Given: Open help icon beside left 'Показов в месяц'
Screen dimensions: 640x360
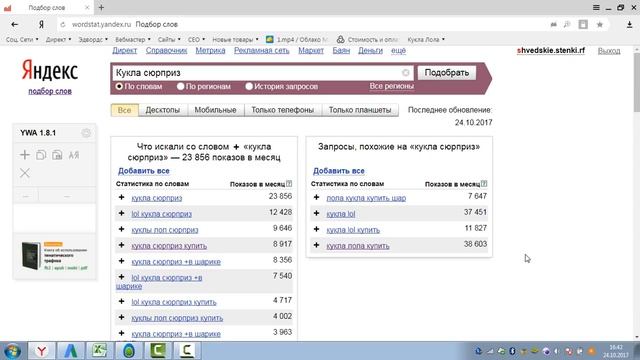Looking at the screenshot, I should pos(289,184).
